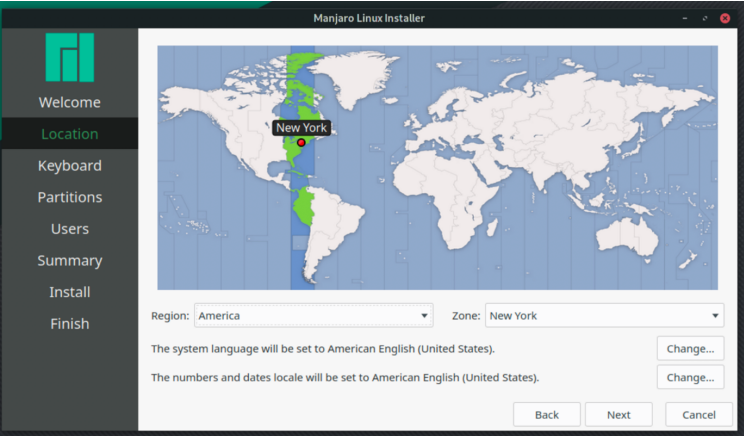744x436 pixels.
Task: Click the Zone dropdown arrow
Action: [715, 315]
